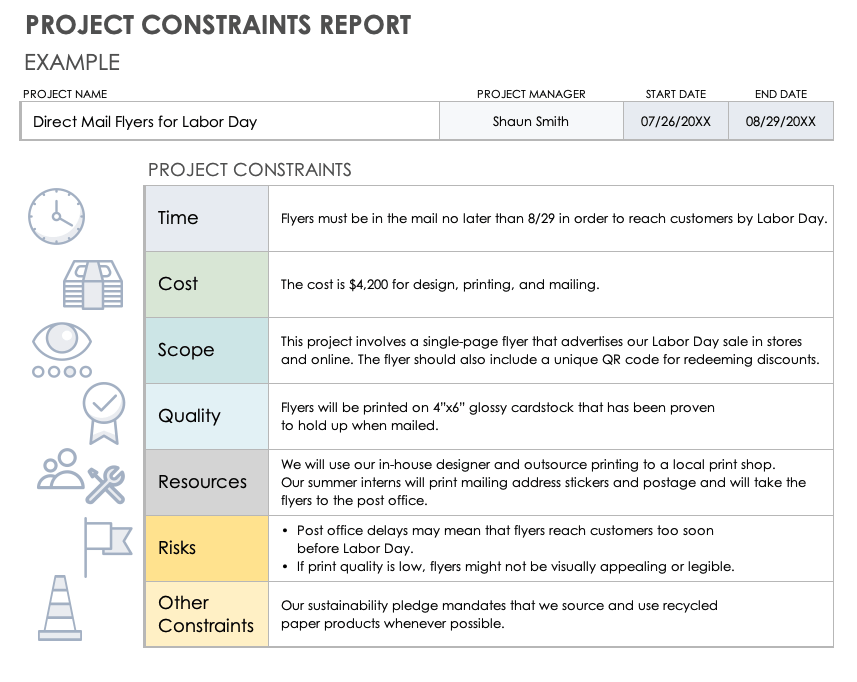The image size is (857, 682).
Task: Click the wrench and screwdriver icon
Action: [105, 485]
